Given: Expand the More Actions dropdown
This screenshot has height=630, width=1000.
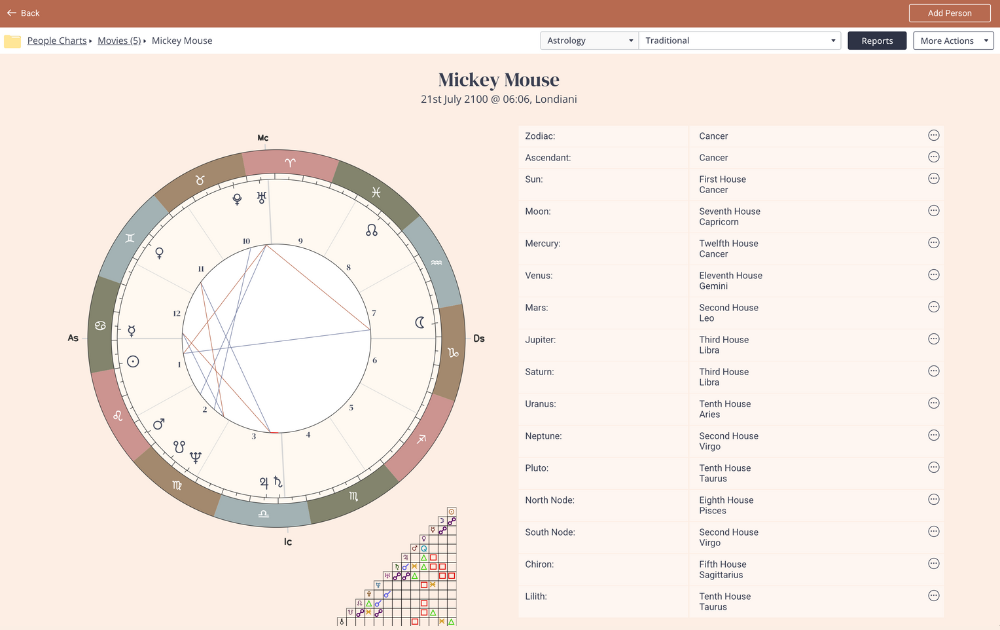Looking at the screenshot, I should [953, 41].
